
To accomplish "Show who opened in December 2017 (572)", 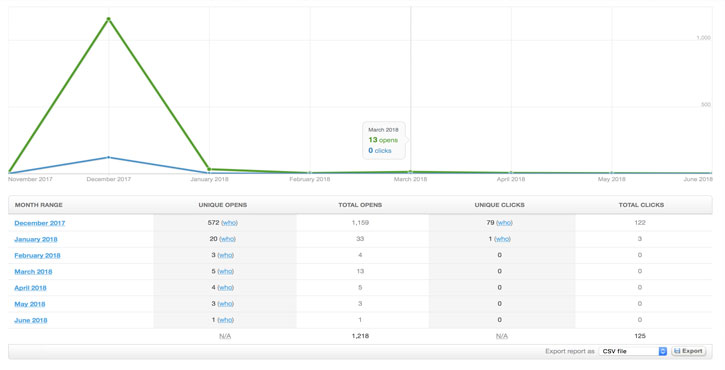I will (229, 222).
